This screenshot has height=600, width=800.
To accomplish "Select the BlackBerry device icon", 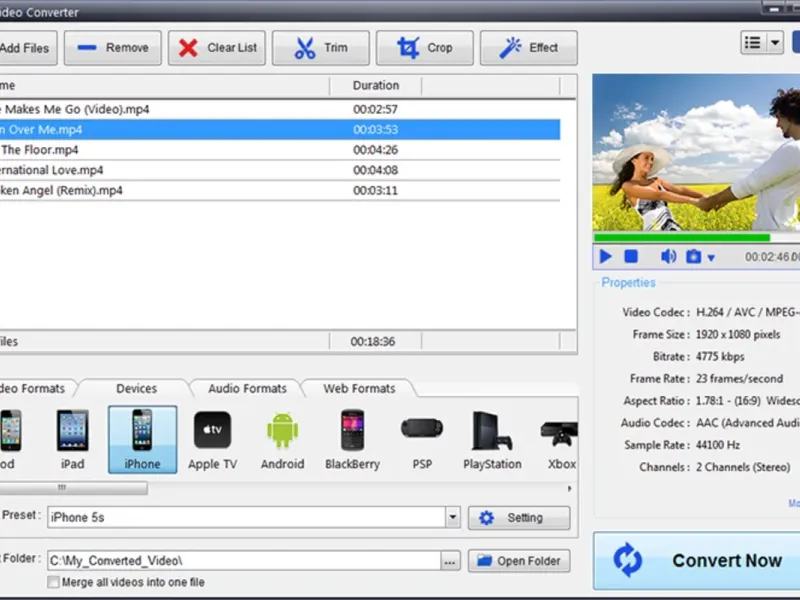I will coord(353,439).
